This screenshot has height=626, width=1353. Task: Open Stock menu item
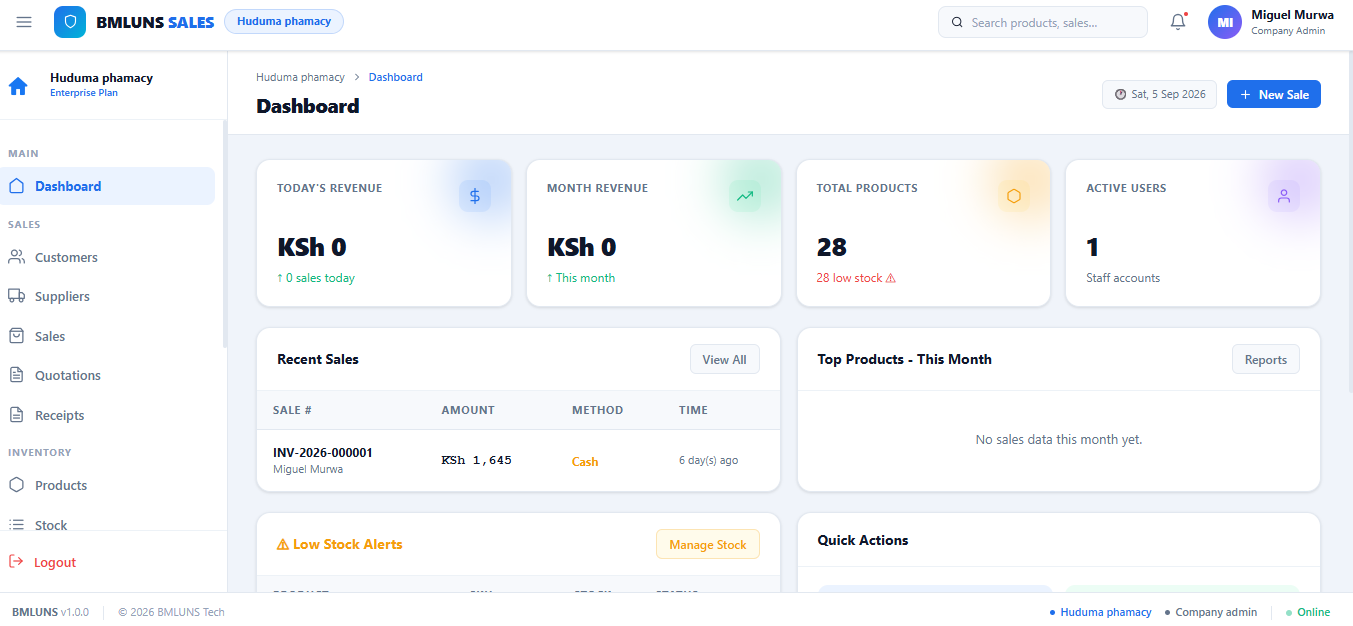[x=108, y=524]
